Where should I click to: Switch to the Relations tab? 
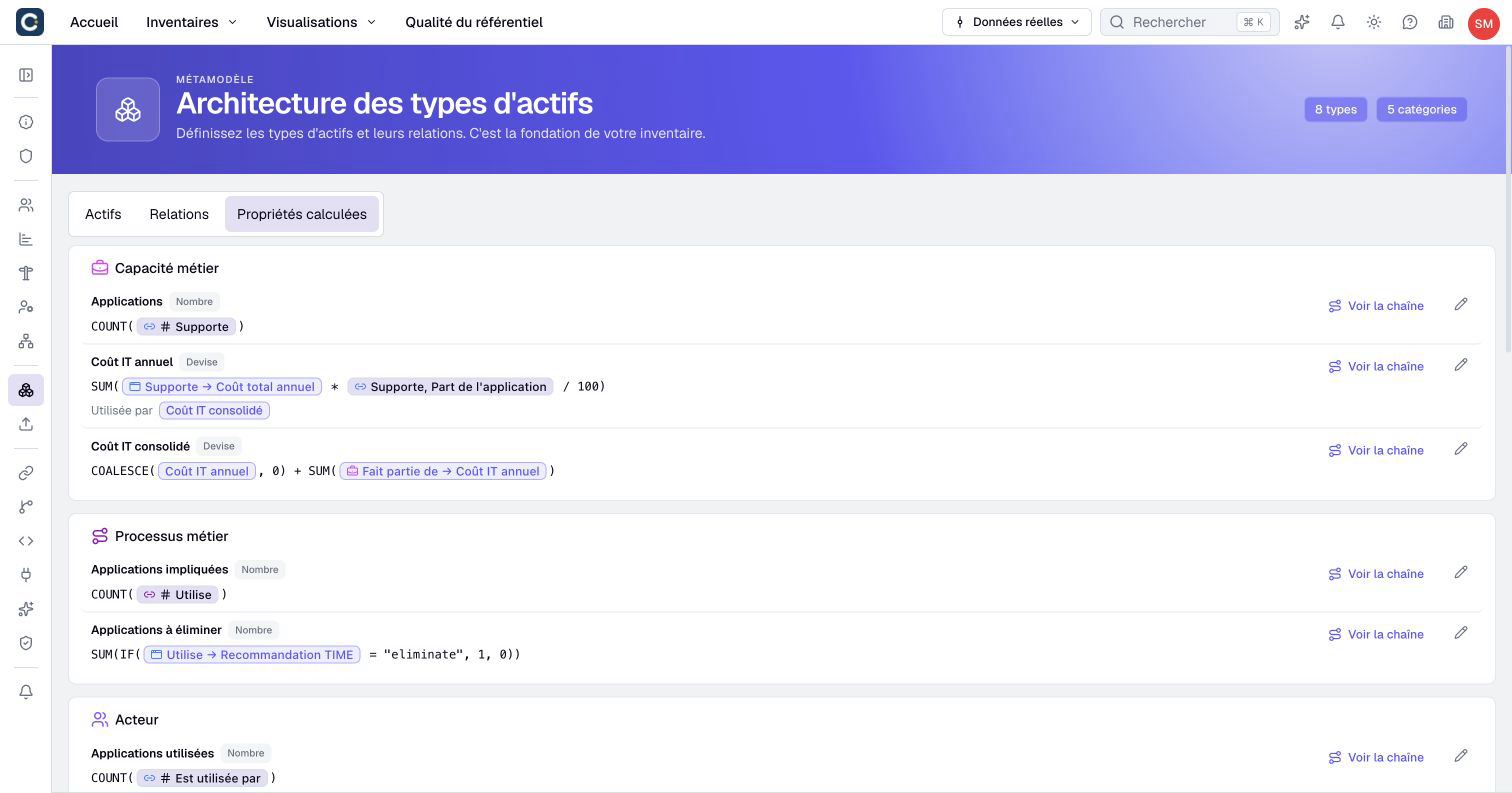point(179,214)
